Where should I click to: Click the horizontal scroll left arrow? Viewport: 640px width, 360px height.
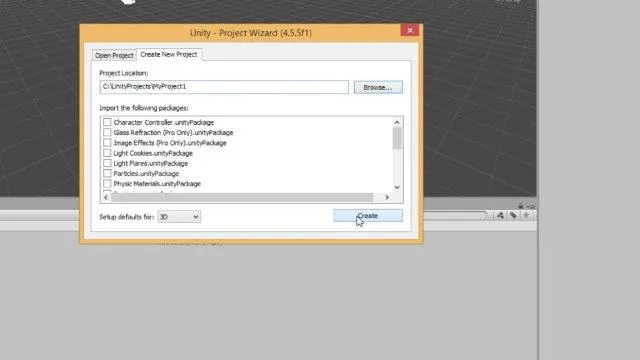point(106,198)
